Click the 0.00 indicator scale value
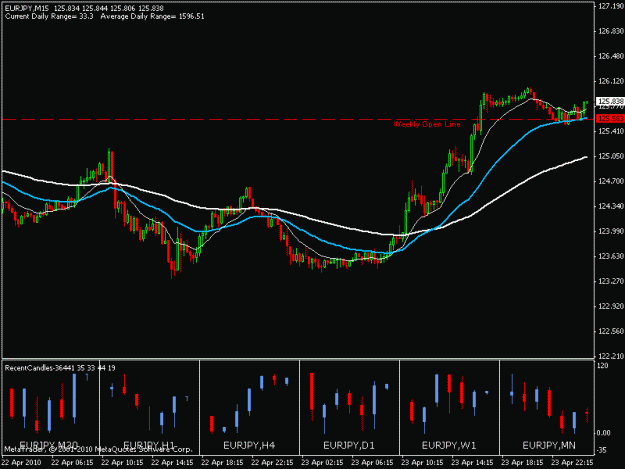This screenshot has height=469, width=625. coord(605,433)
